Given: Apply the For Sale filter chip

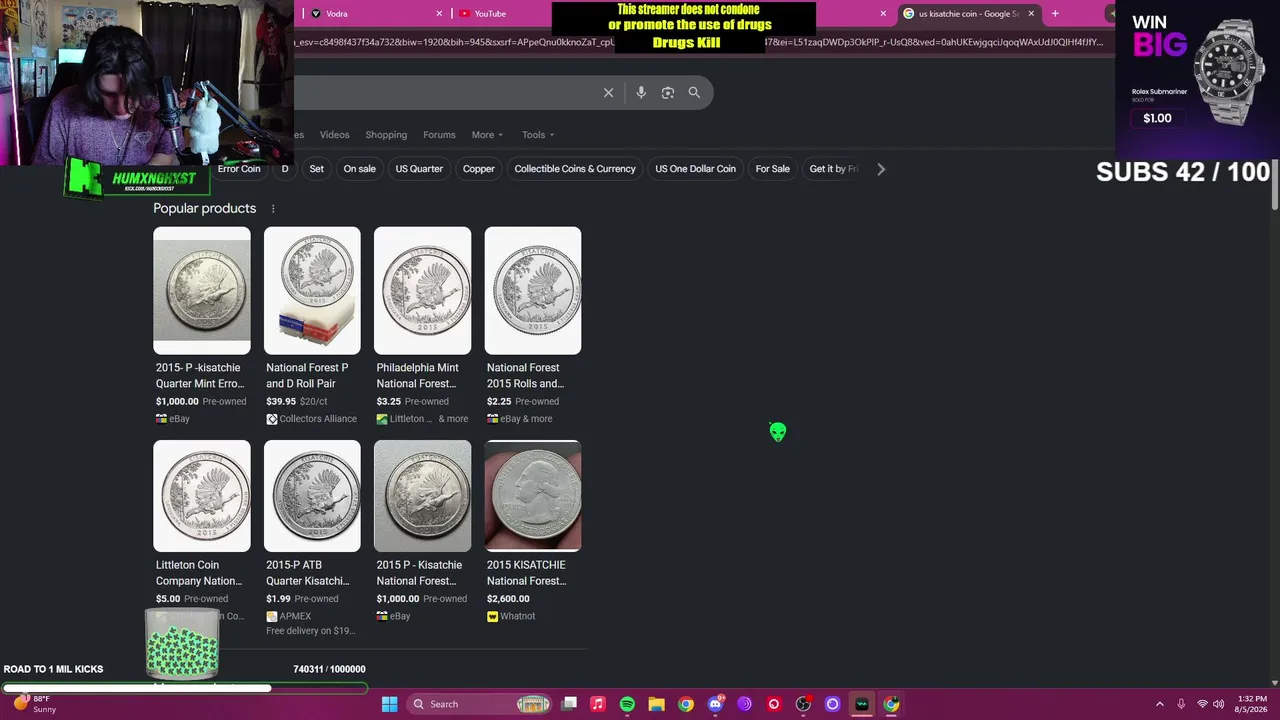Looking at the screenshot, I should pyautogui.click(x=773, y=169).
